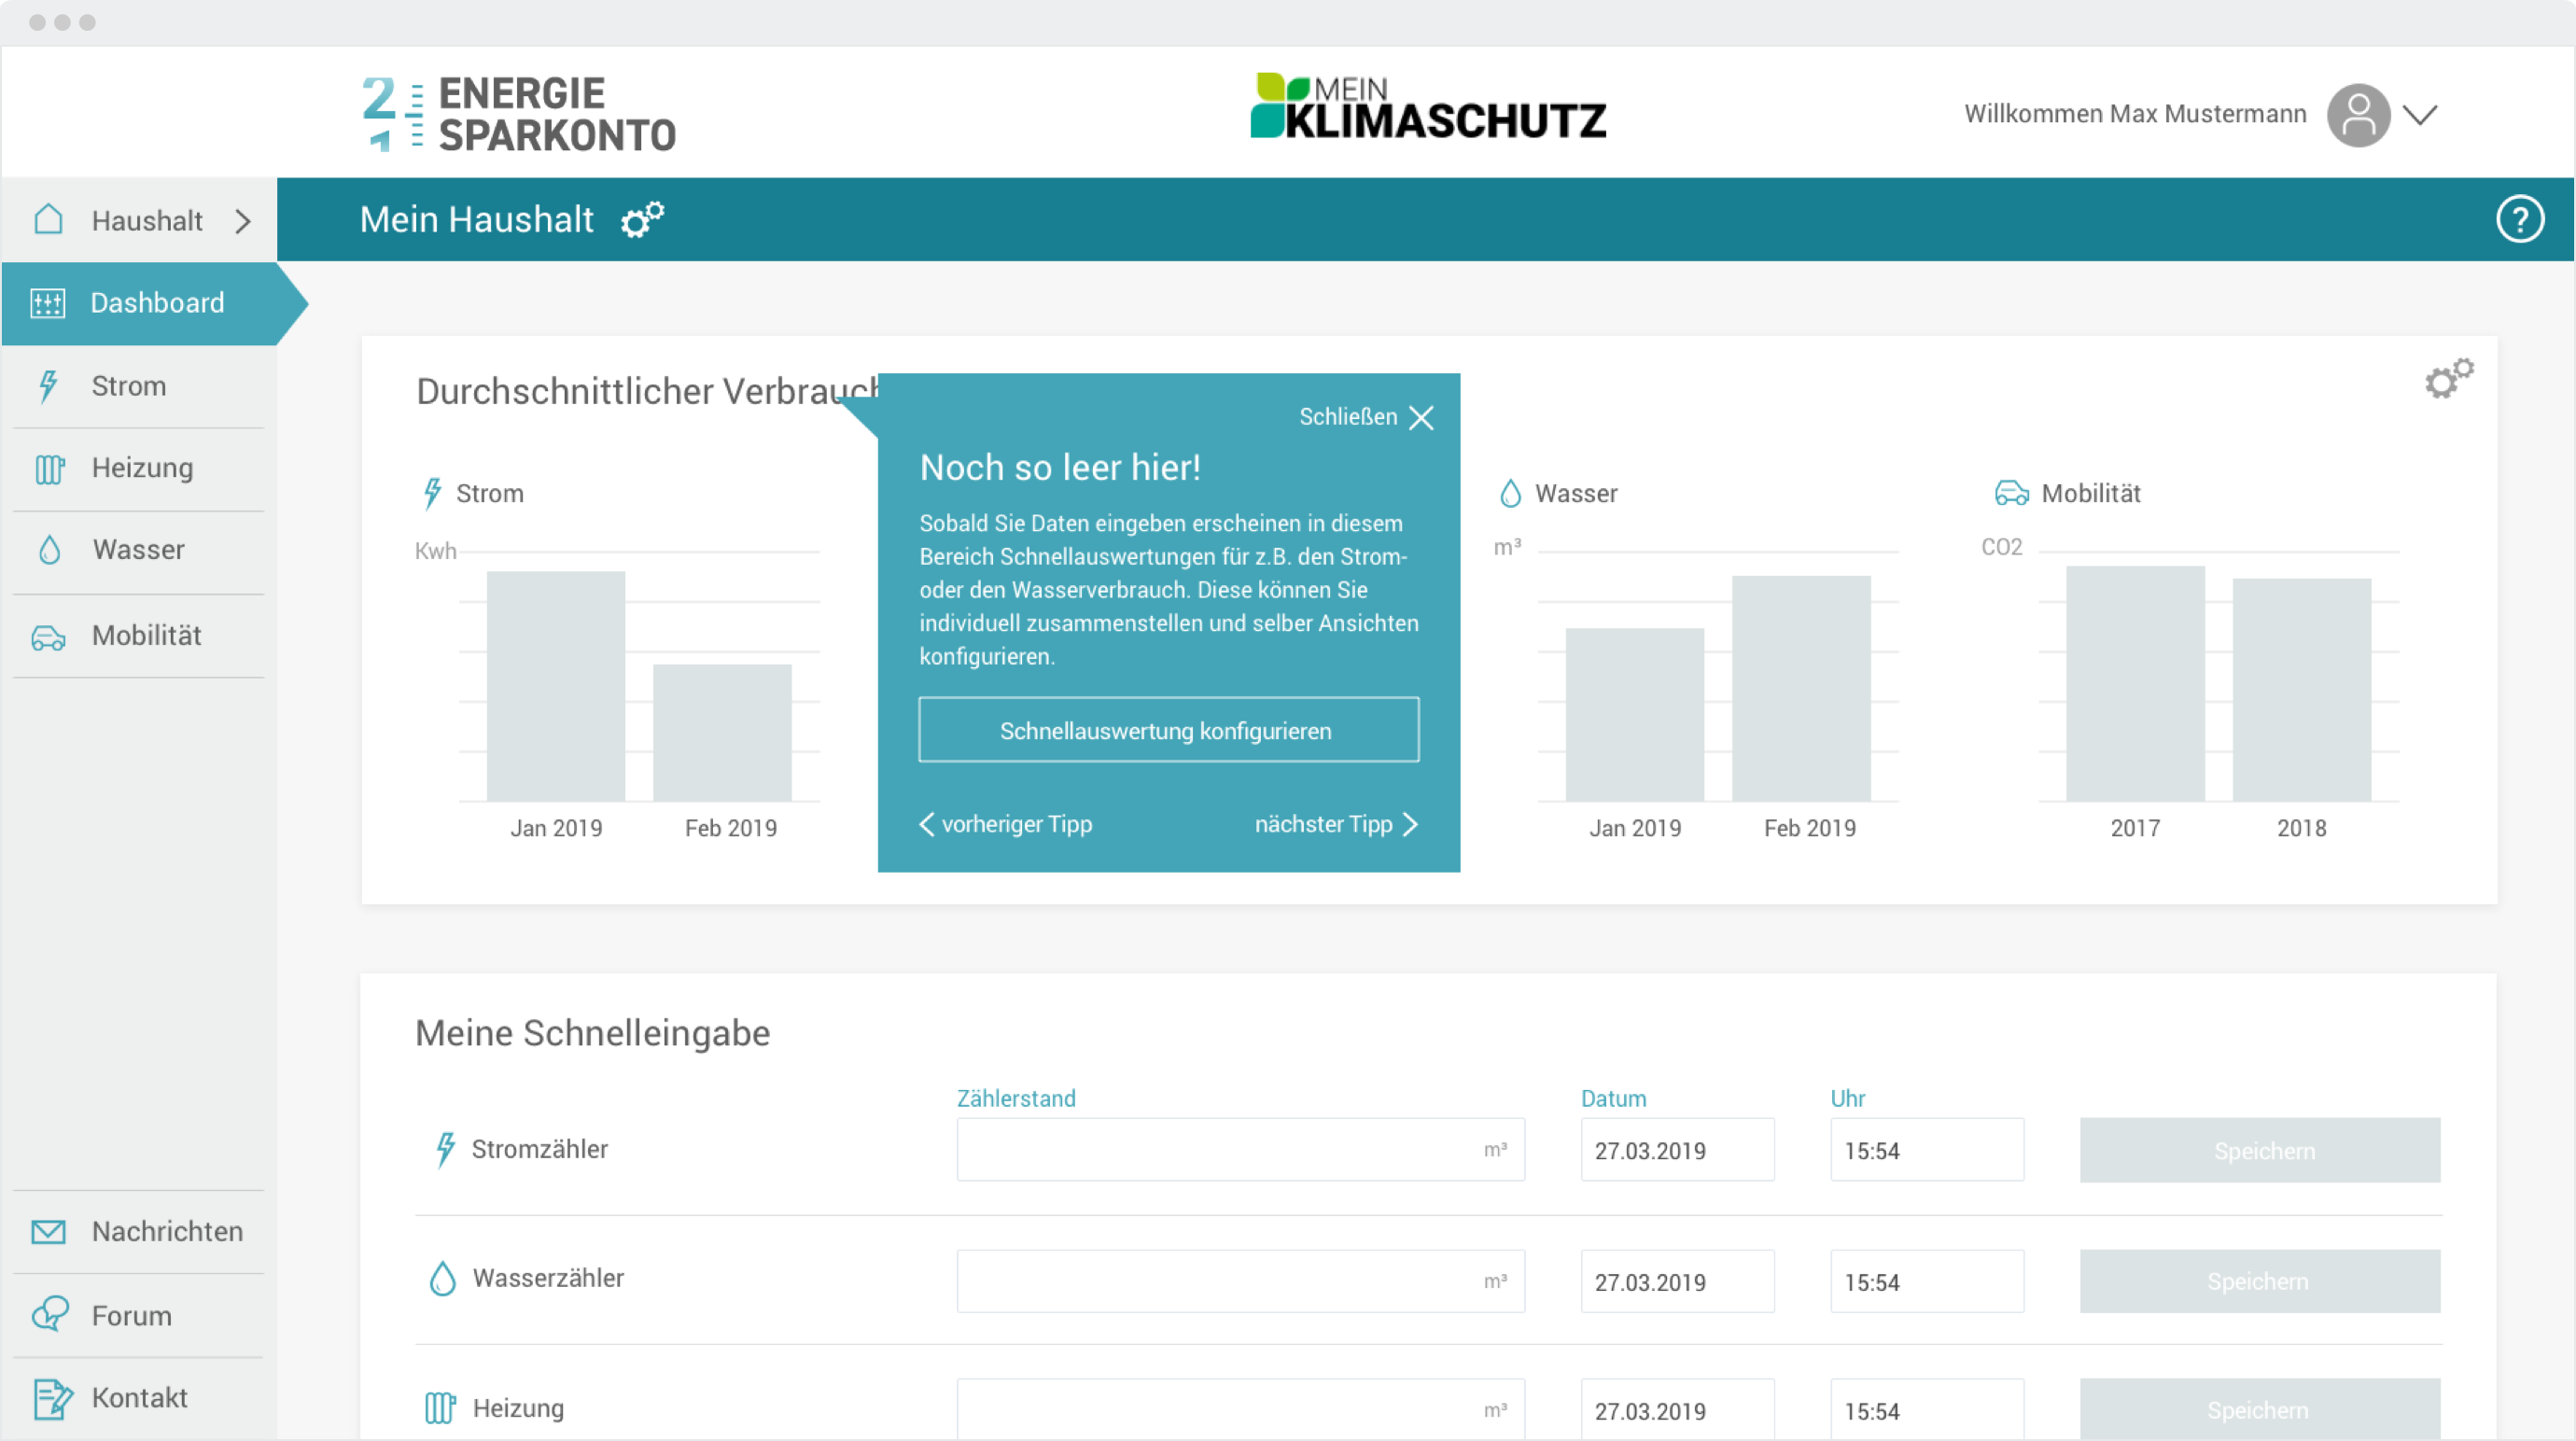Click the help question mark icon
Image resolution: width=2576 pixels, height=1441 pixels.
tap(2518, 220)
